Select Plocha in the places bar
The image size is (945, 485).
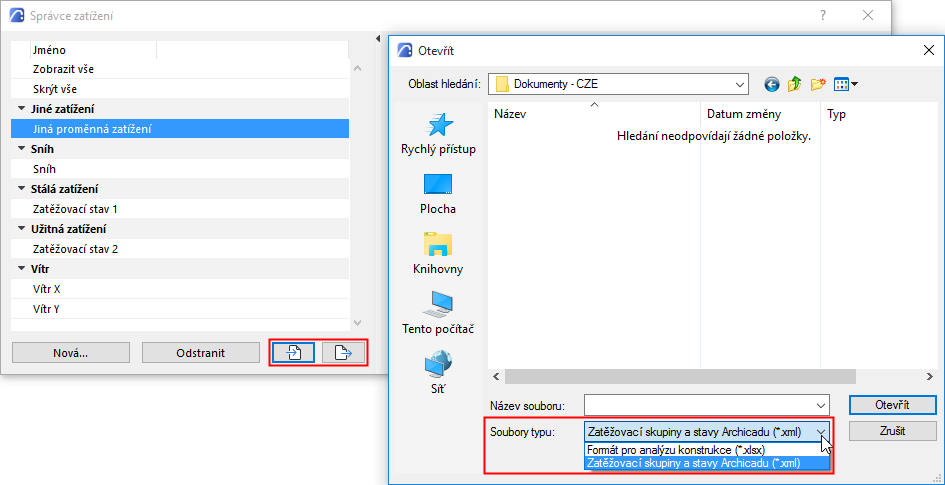[438, 194]
